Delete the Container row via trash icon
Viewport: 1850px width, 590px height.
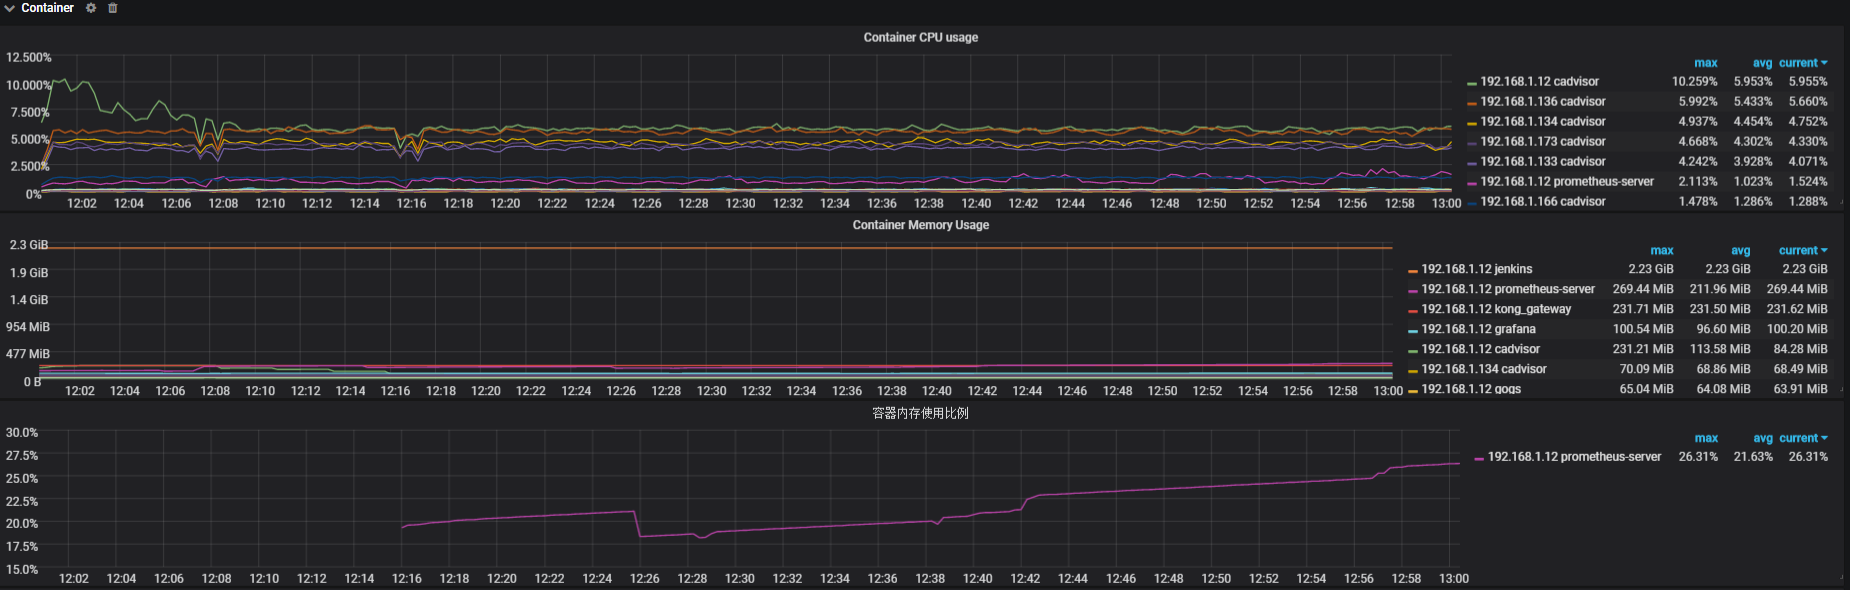pyautogui.click(x=113, y=8)
